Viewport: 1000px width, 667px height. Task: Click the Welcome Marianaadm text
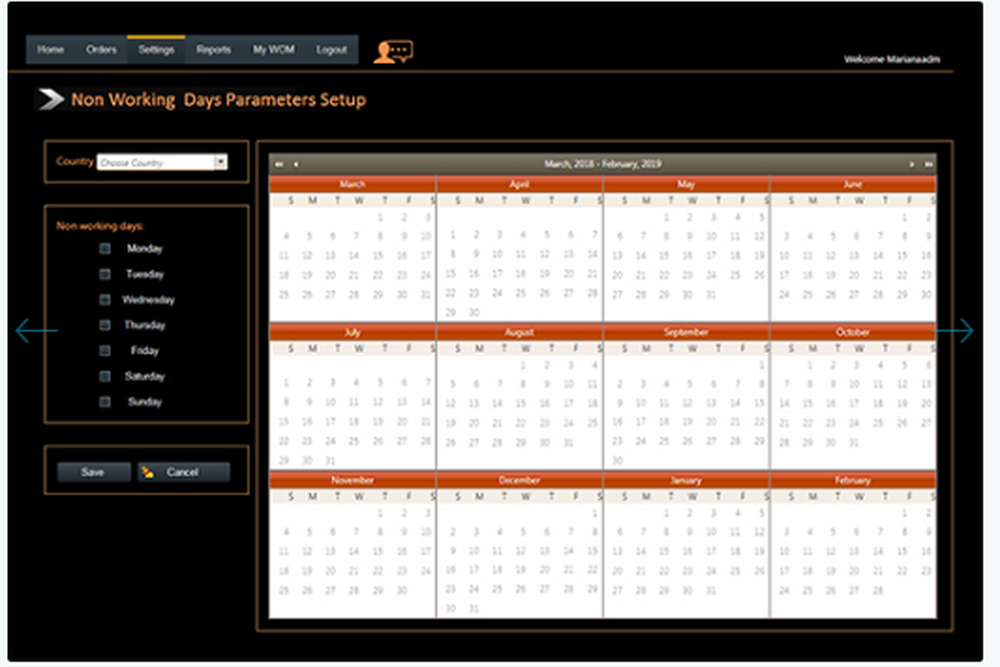892,59
